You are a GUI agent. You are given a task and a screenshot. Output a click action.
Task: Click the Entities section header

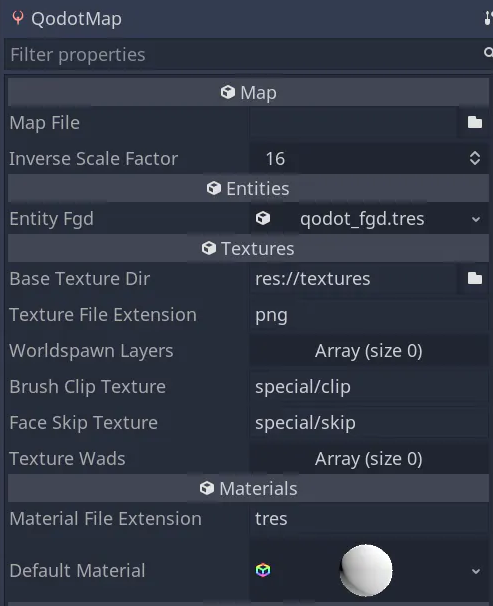point(248,188)
